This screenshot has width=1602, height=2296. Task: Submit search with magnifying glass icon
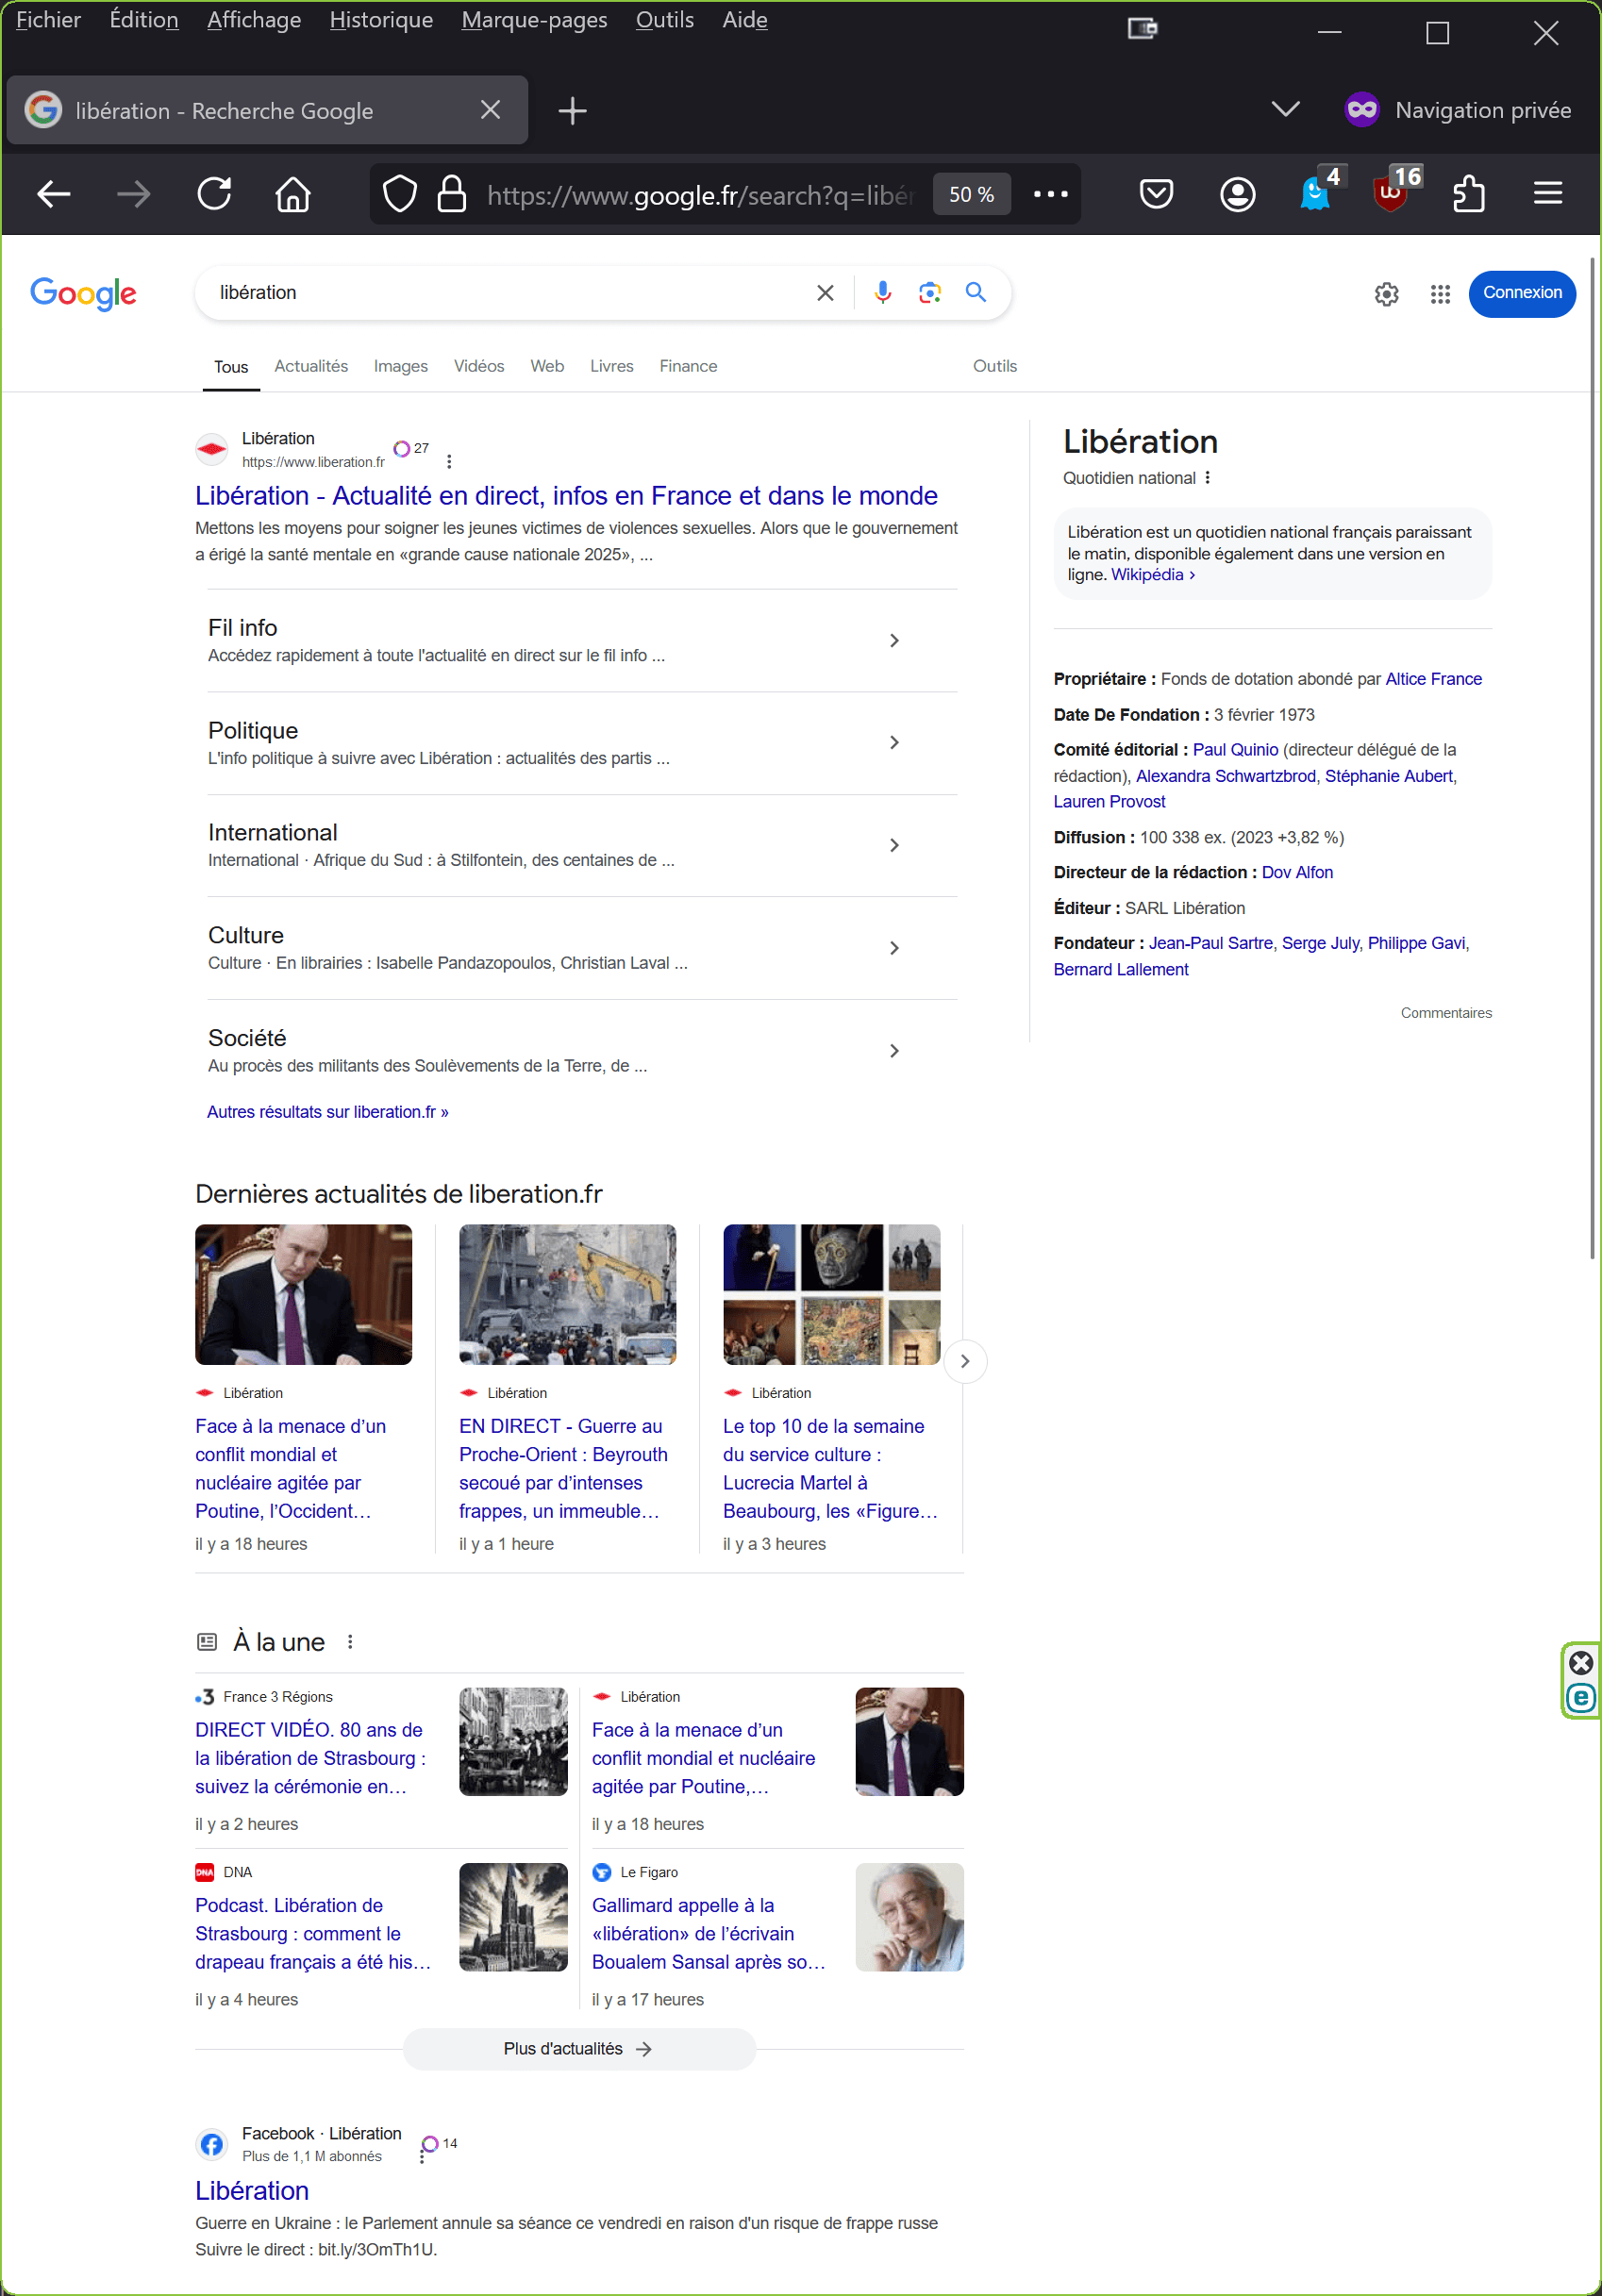click(975, 292)
